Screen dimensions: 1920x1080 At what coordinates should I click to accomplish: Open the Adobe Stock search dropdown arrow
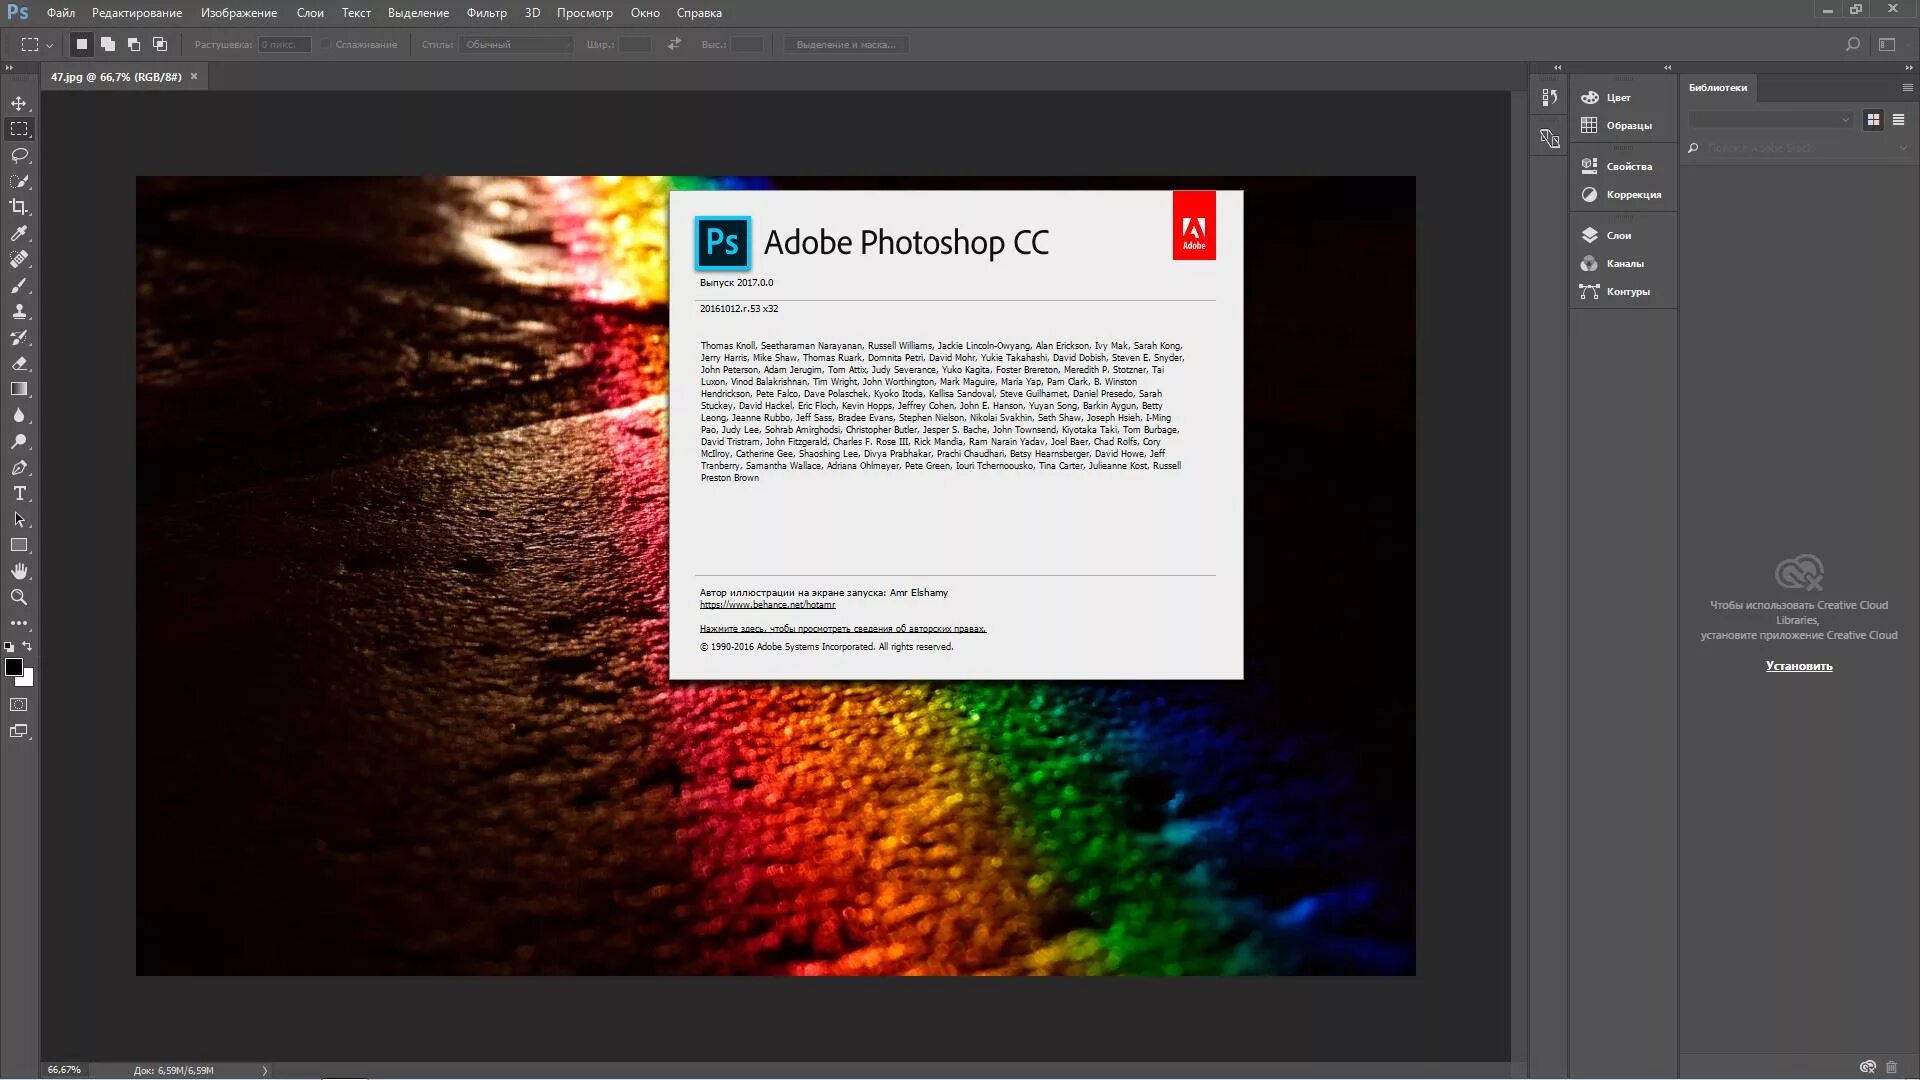point(1903,148)
